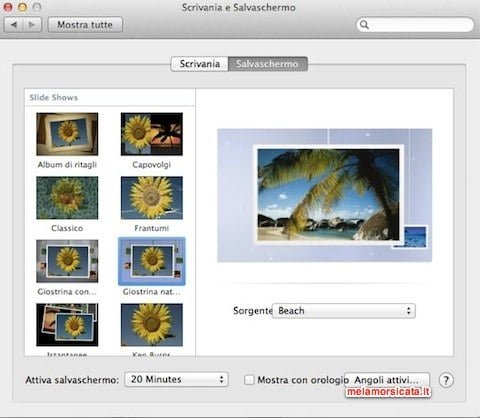Switch to the Scrivania tab
480x418 pixels.
pyautogui.click(x=199, y=64)
